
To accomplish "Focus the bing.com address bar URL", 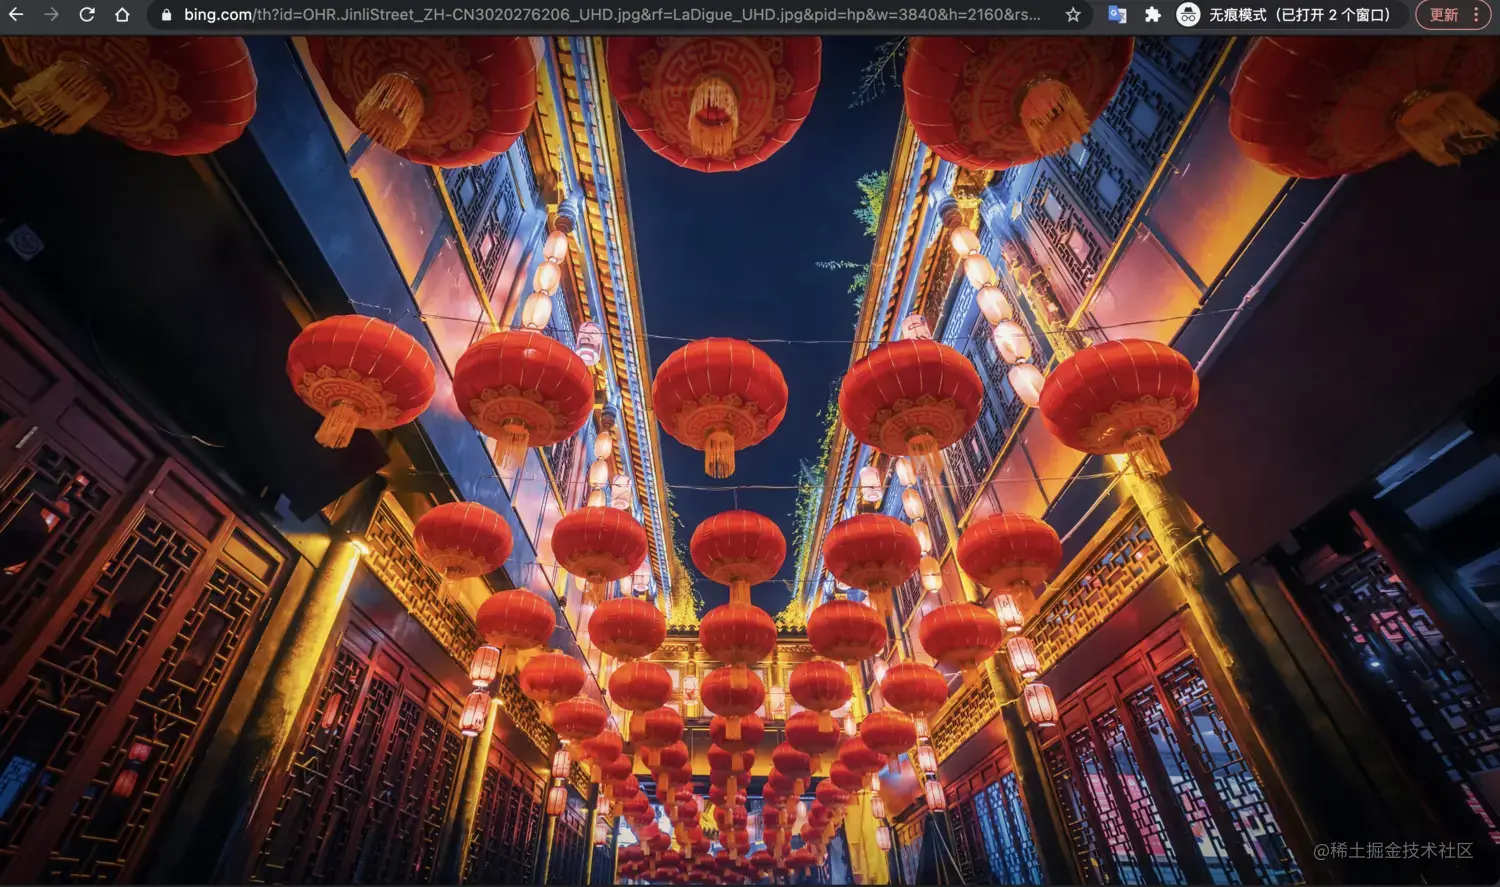I will [612, 15].
